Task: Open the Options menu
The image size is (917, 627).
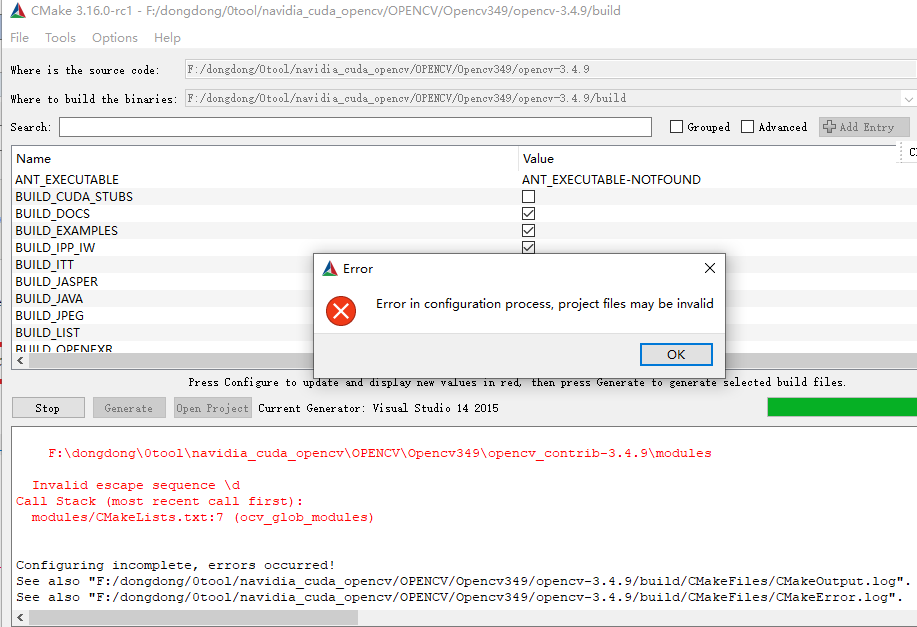Action: pyautogui.click(x=115, y=37)
